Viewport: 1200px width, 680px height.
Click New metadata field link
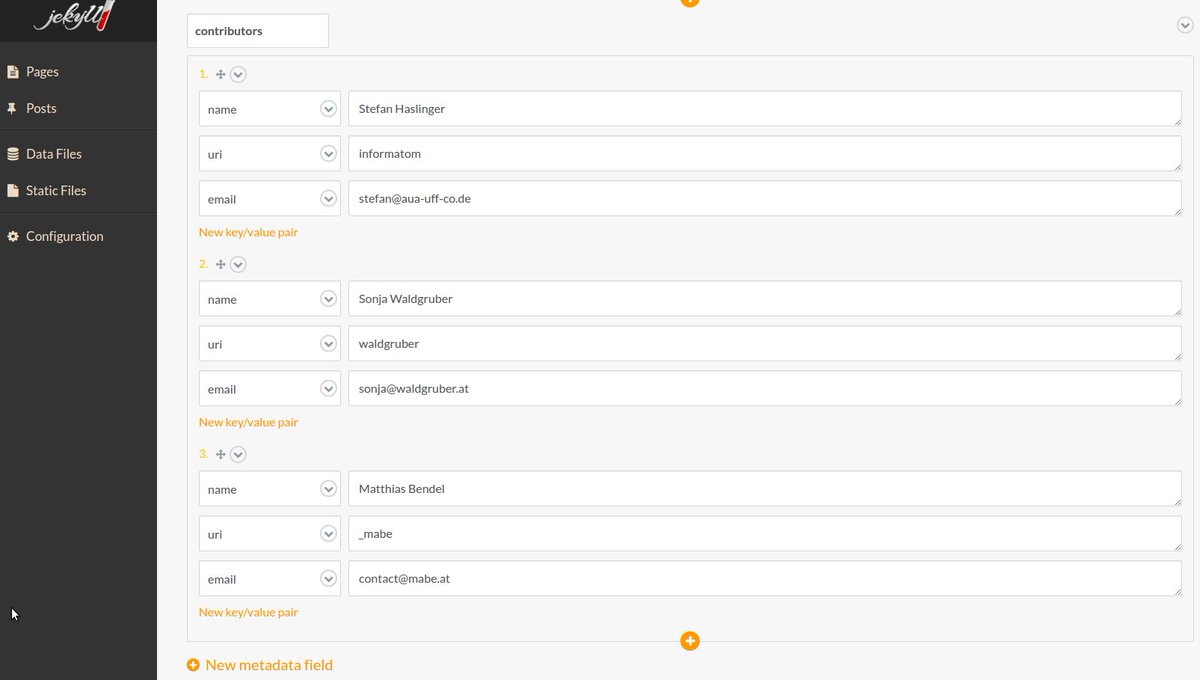tap(269, 665)
